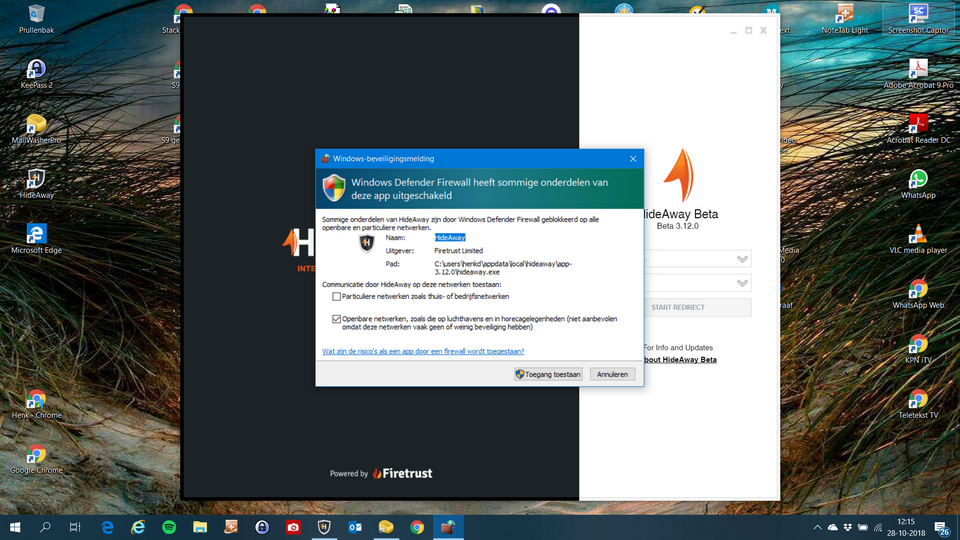Open KPN iTV desktop shortcut
Viewport: 960px width, 540px height.
click(918, 349)
